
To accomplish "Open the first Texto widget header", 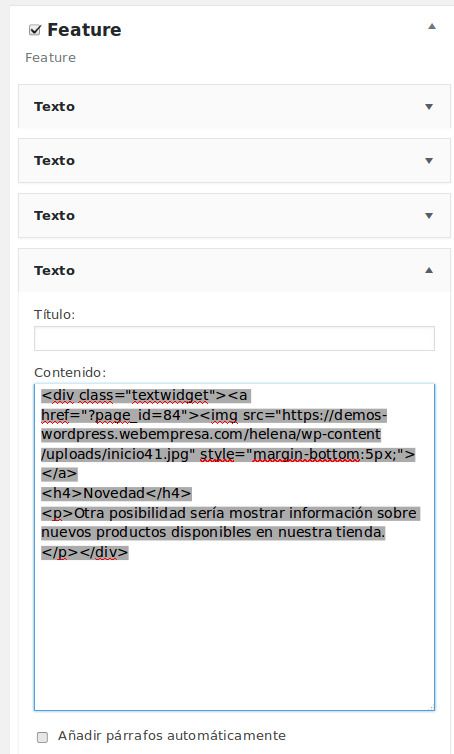I will point(234,106).
